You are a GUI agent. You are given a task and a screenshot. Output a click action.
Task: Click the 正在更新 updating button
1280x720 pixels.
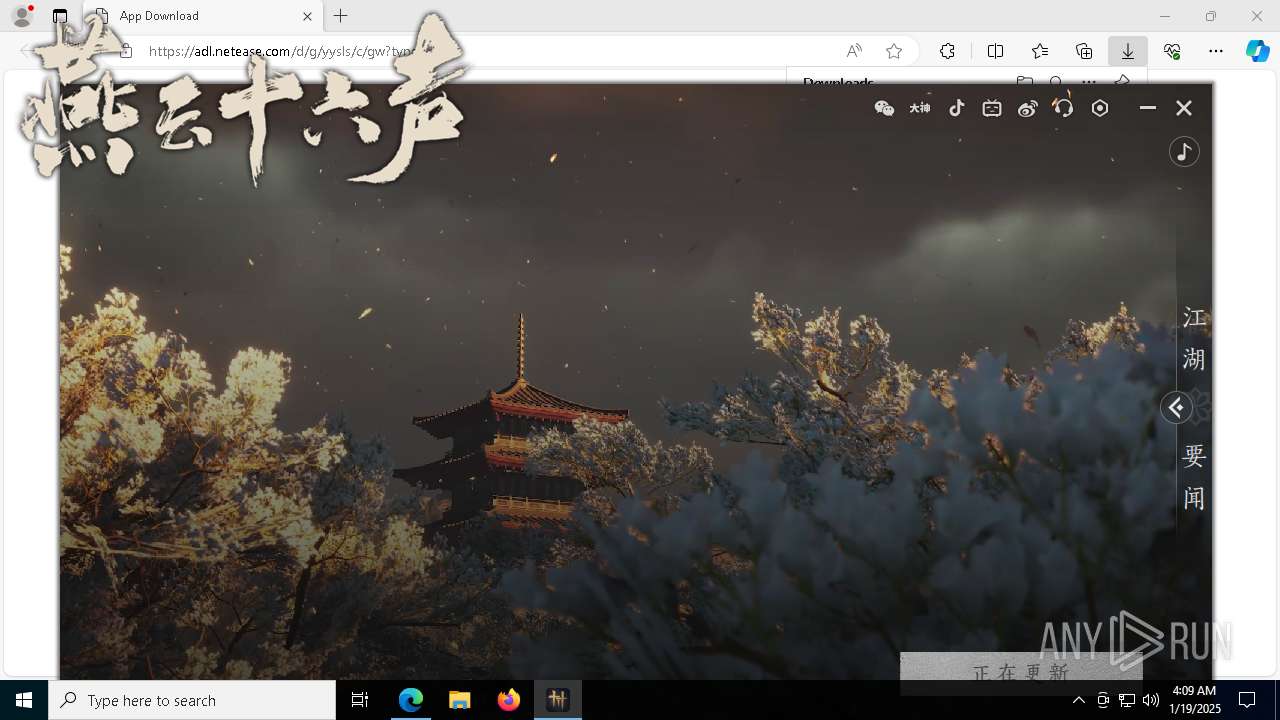(x=1021, y=672)
